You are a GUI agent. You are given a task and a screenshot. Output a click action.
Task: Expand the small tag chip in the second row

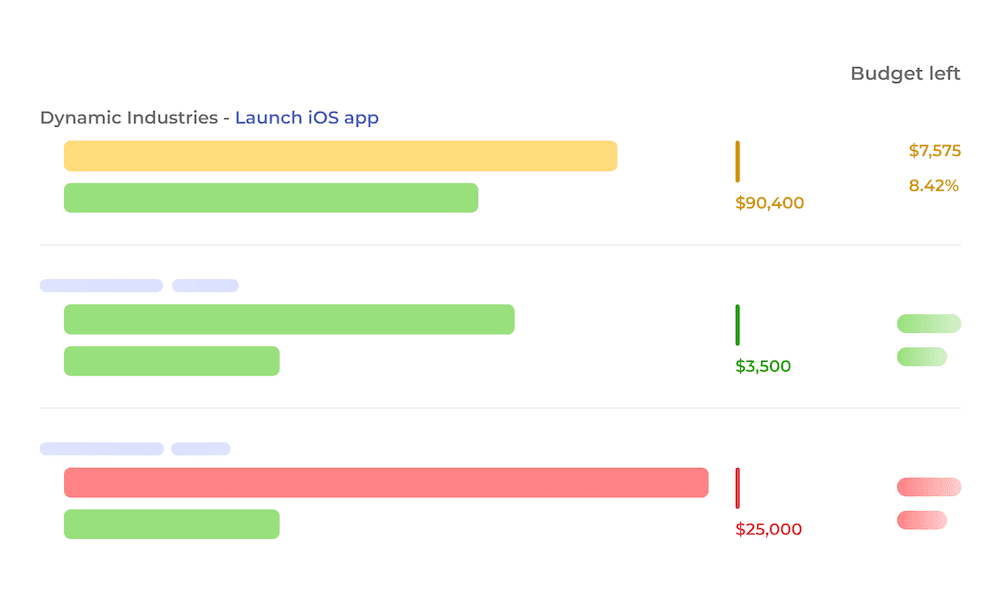click(204, 284)
